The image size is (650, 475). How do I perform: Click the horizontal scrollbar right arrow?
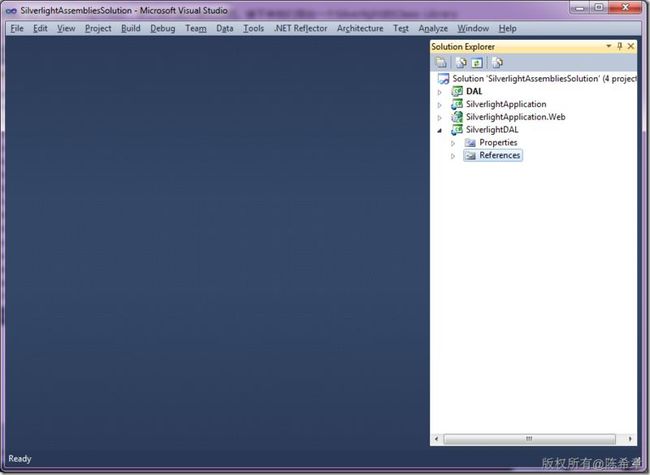[630, 439]
